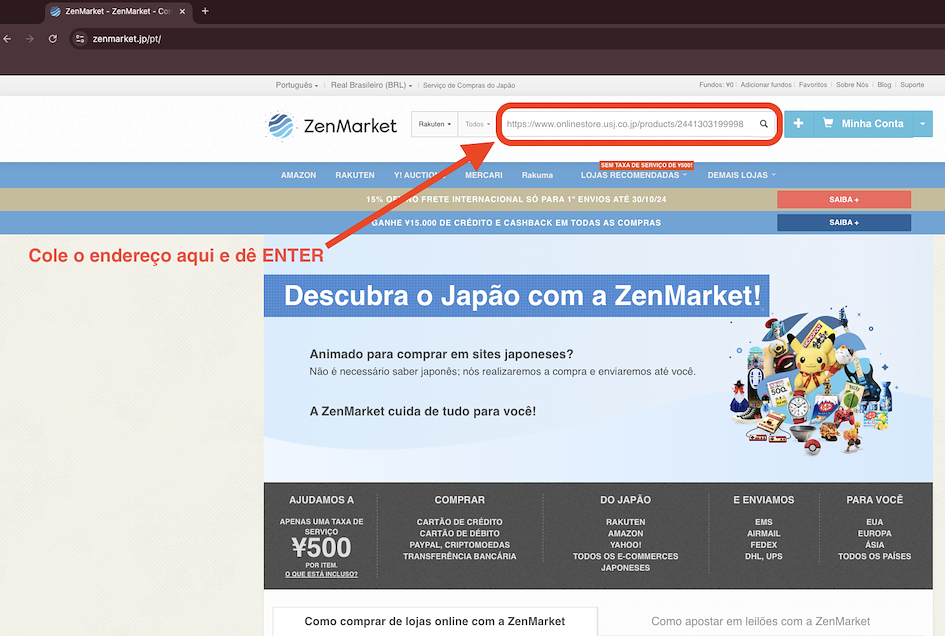Switch to 'Como comprar de lojas online' tab

[435, 622]
